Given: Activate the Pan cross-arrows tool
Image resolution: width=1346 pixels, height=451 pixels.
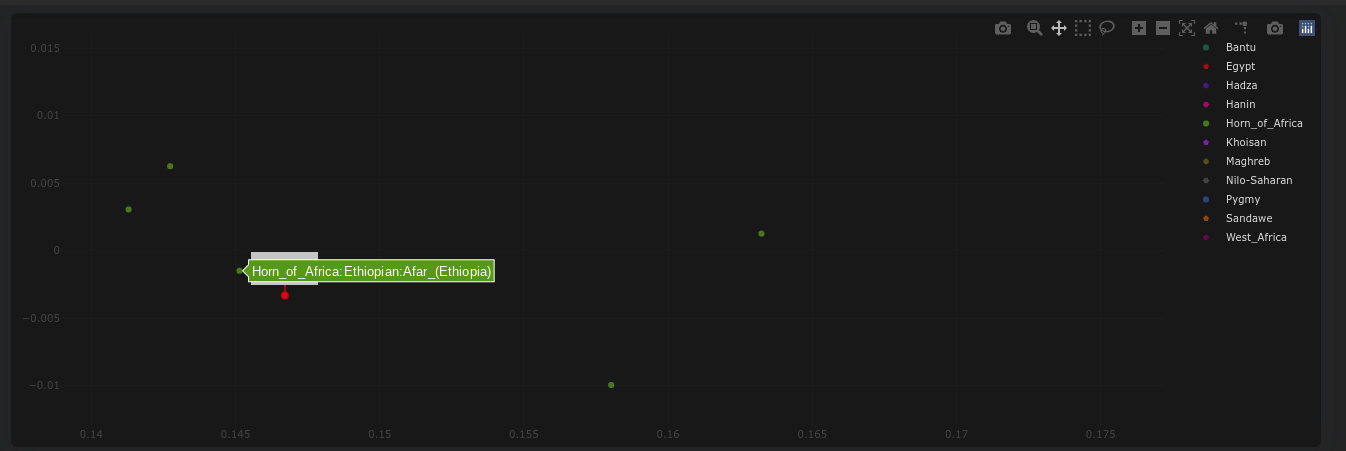Looking at the screenshot, I should pos(1059,28).
